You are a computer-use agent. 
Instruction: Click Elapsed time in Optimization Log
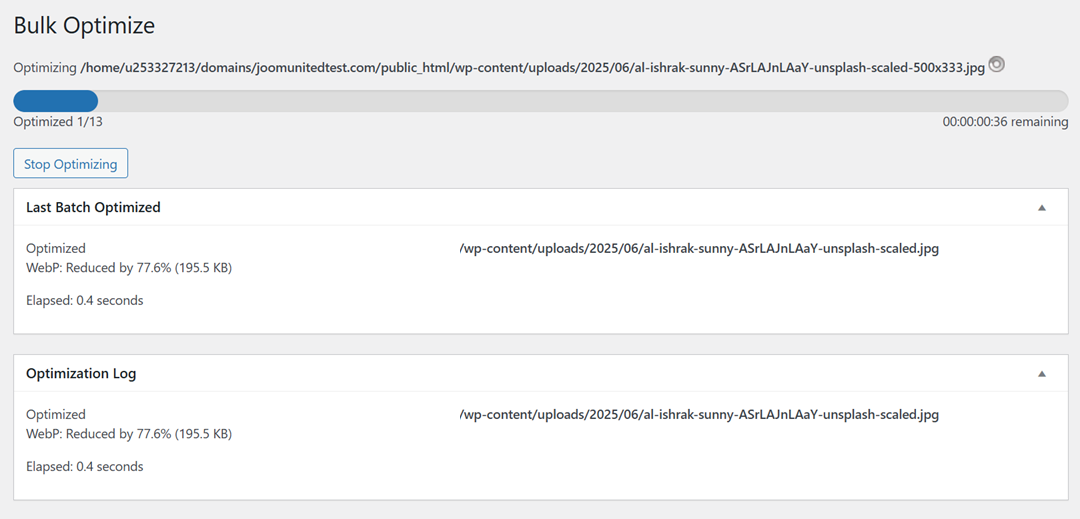[85, 466]
